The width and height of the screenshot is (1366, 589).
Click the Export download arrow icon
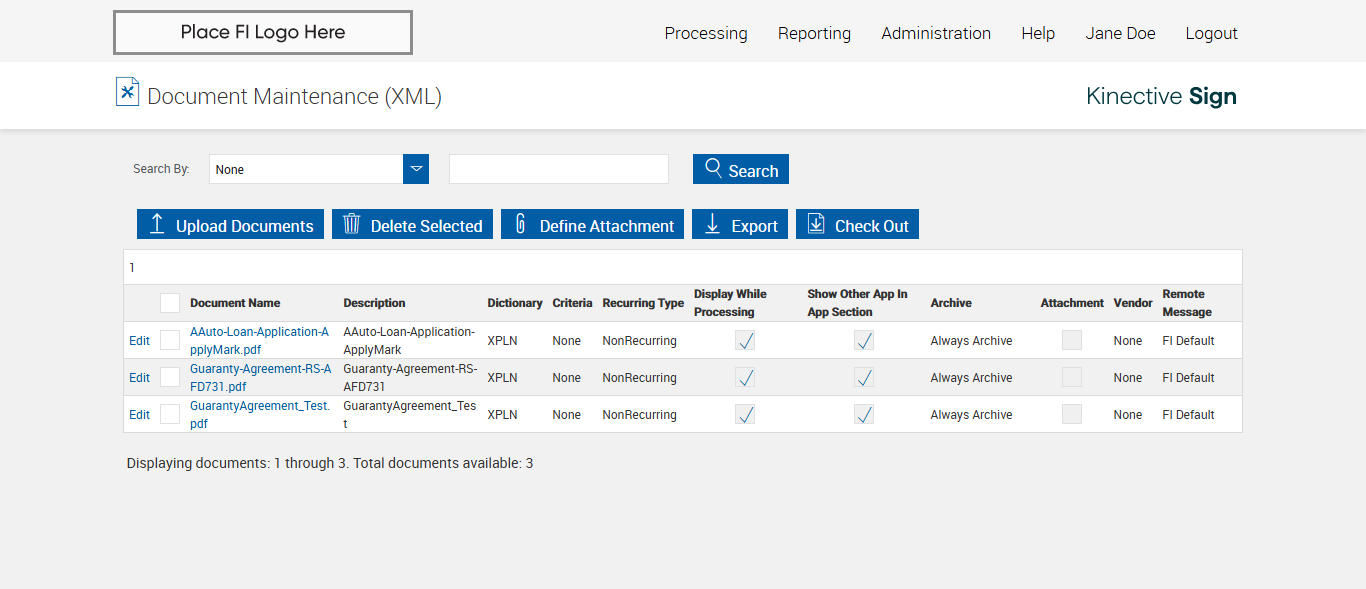[x=712, y=224]
